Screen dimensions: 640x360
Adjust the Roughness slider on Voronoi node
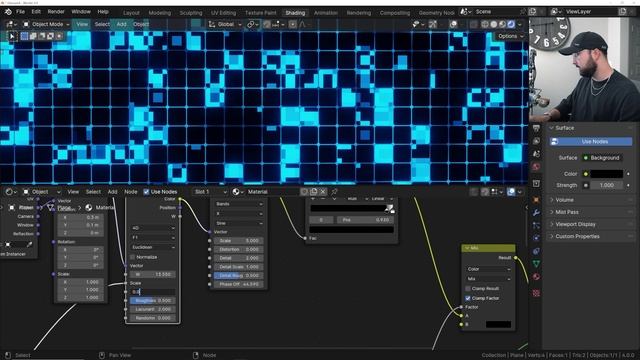(x=153, y=301)
